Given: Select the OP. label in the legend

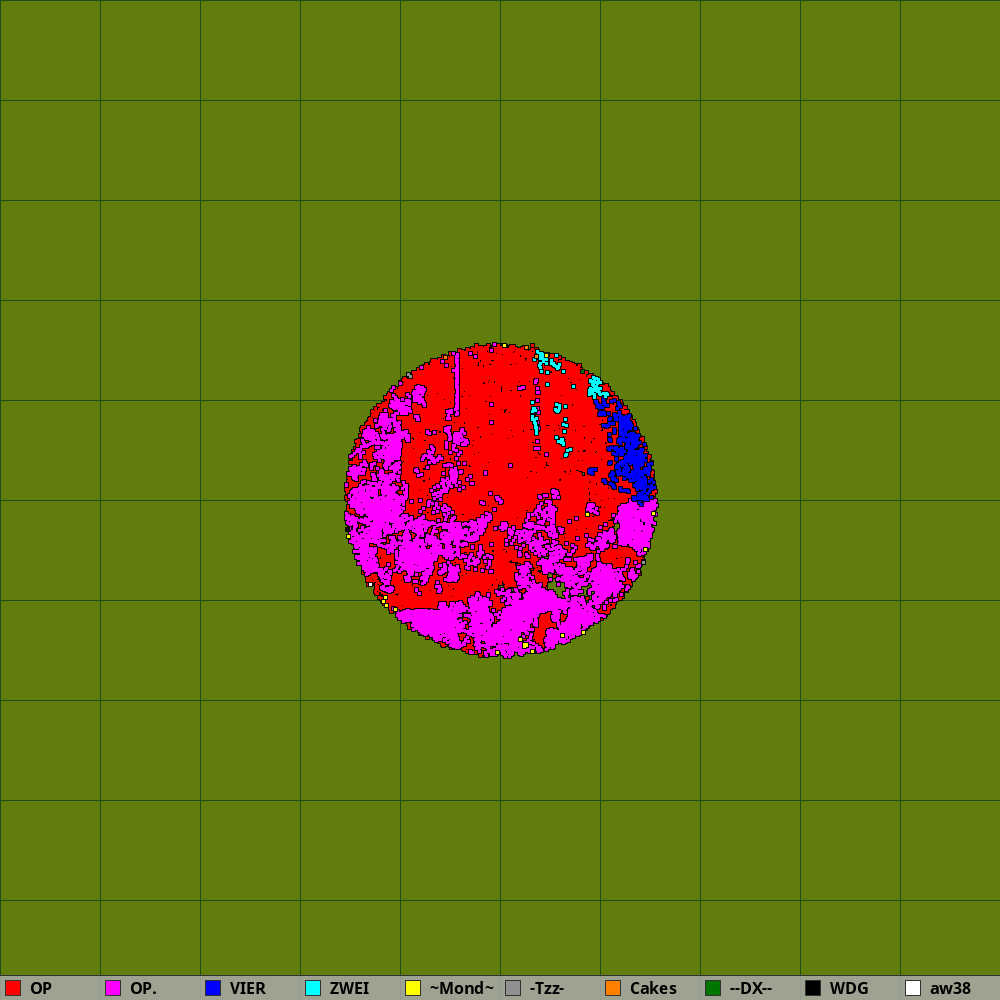Looking at the screenshot, I should click(x=143, y=988).
